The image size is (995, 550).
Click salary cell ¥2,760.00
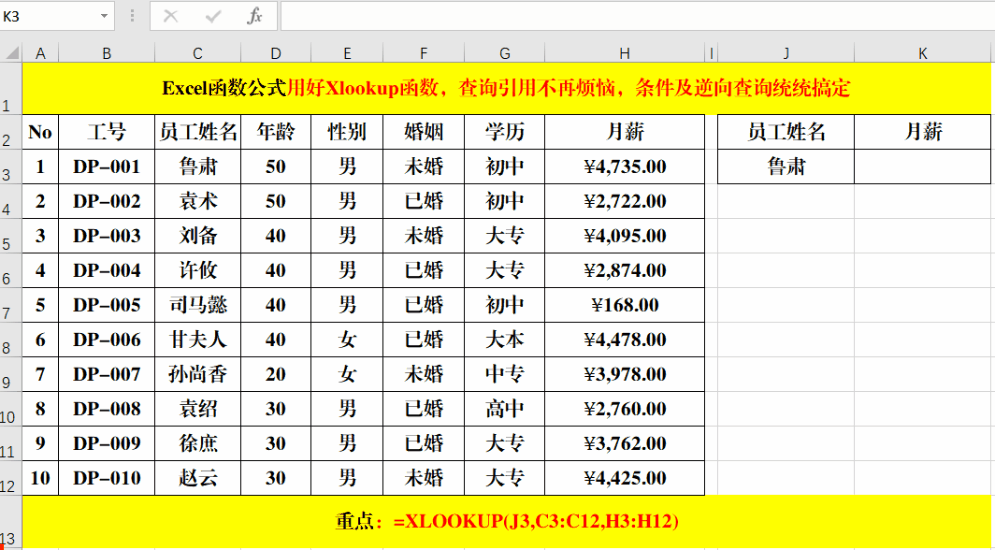pos(625,409)
